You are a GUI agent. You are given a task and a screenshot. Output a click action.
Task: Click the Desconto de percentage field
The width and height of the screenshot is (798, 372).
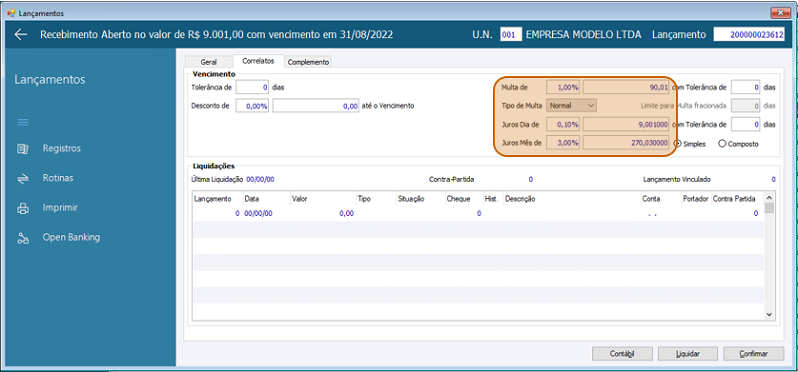pos(252,106)
